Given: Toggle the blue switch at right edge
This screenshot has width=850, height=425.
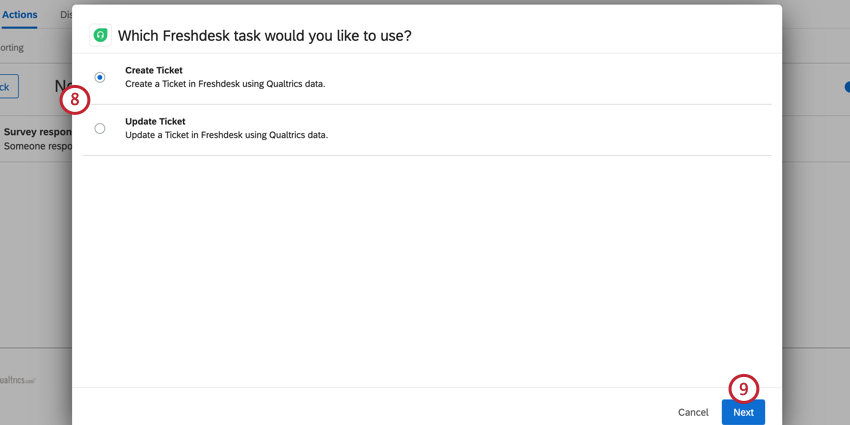Looking at the screenshot, I should tap(846, 87).
